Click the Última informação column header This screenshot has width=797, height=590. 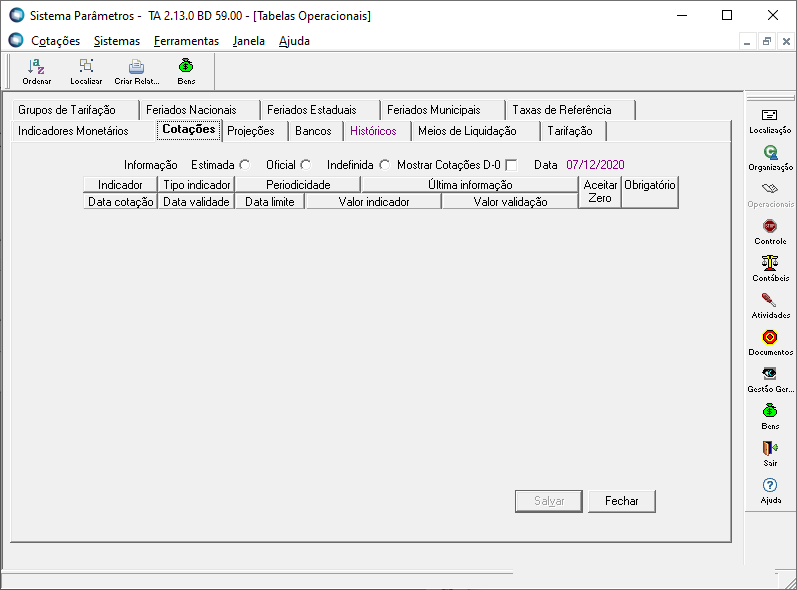click(x=470, y=184)
